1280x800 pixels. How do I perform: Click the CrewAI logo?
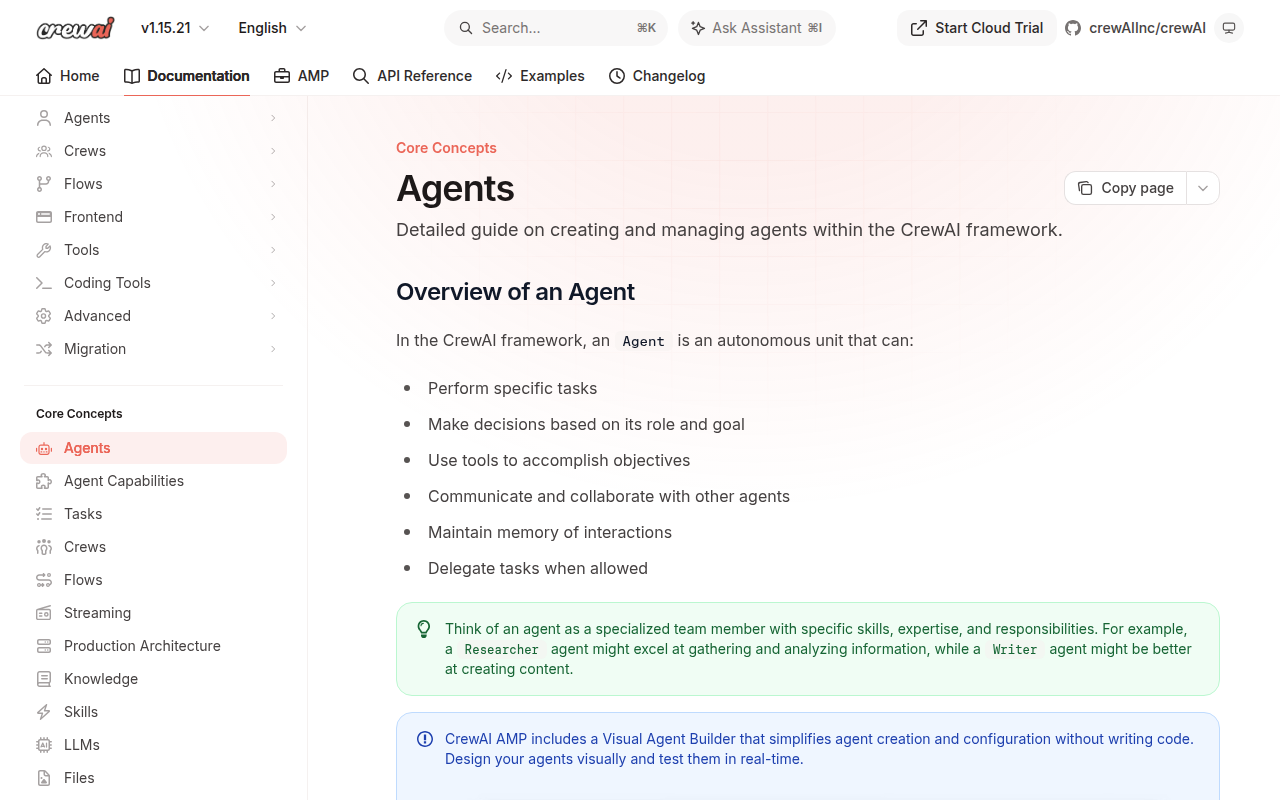pos(76,28)
